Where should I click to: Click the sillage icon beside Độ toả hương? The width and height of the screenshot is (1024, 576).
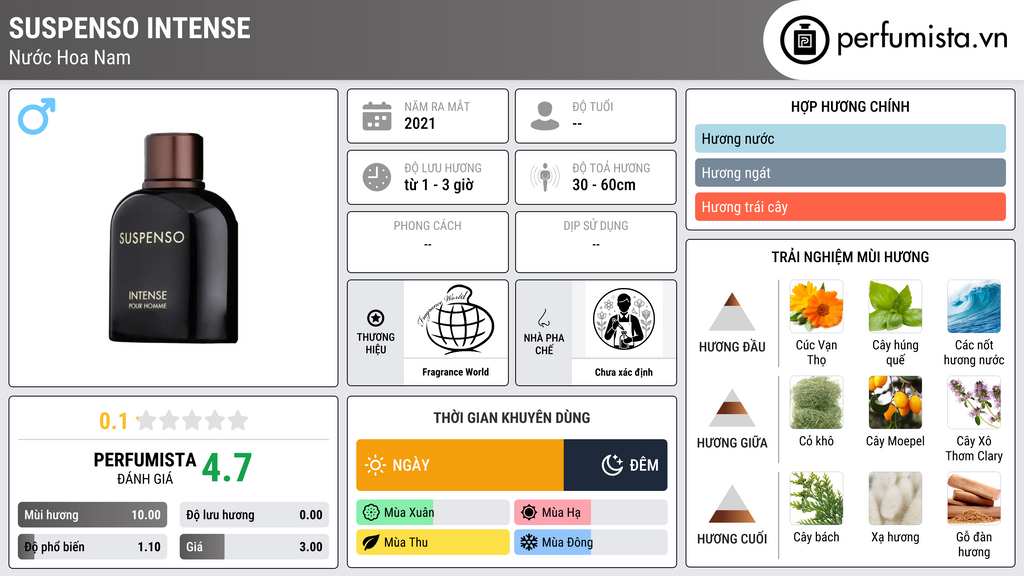(545, 177)
